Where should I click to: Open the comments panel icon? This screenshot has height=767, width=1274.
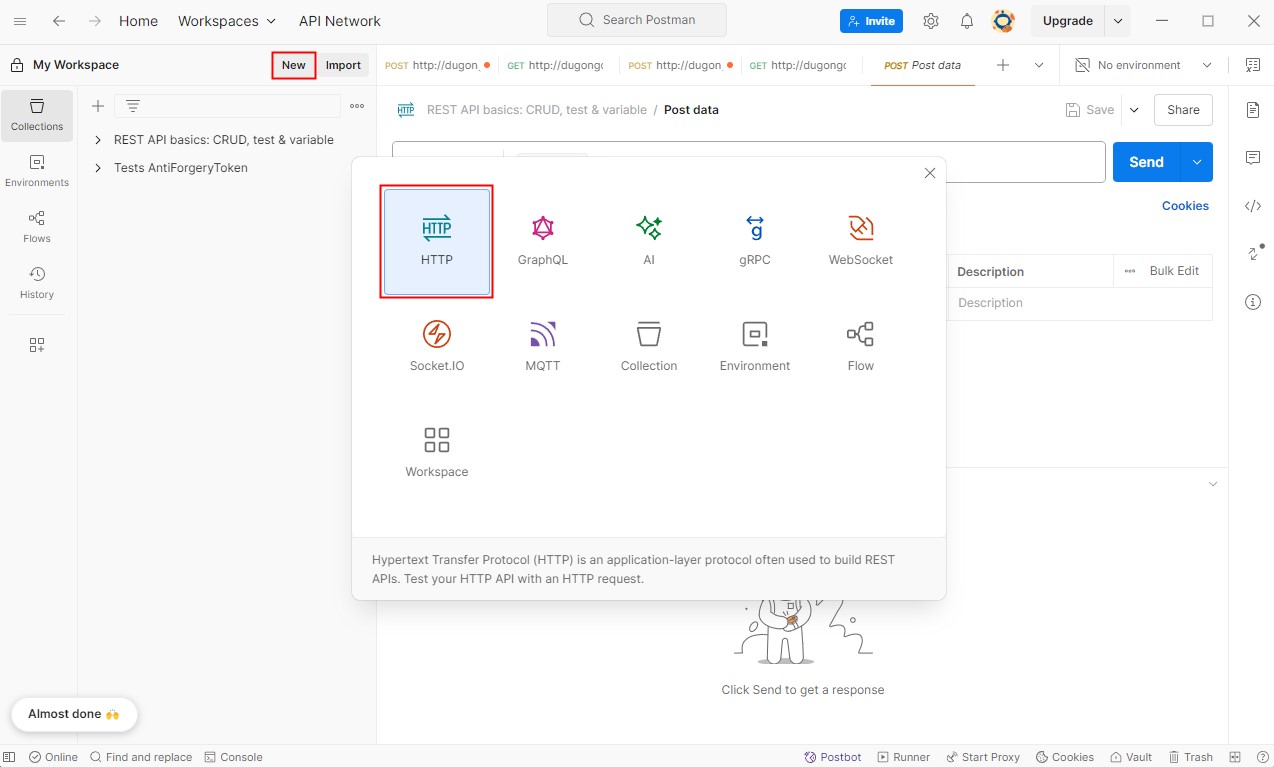click(1253, 158)
